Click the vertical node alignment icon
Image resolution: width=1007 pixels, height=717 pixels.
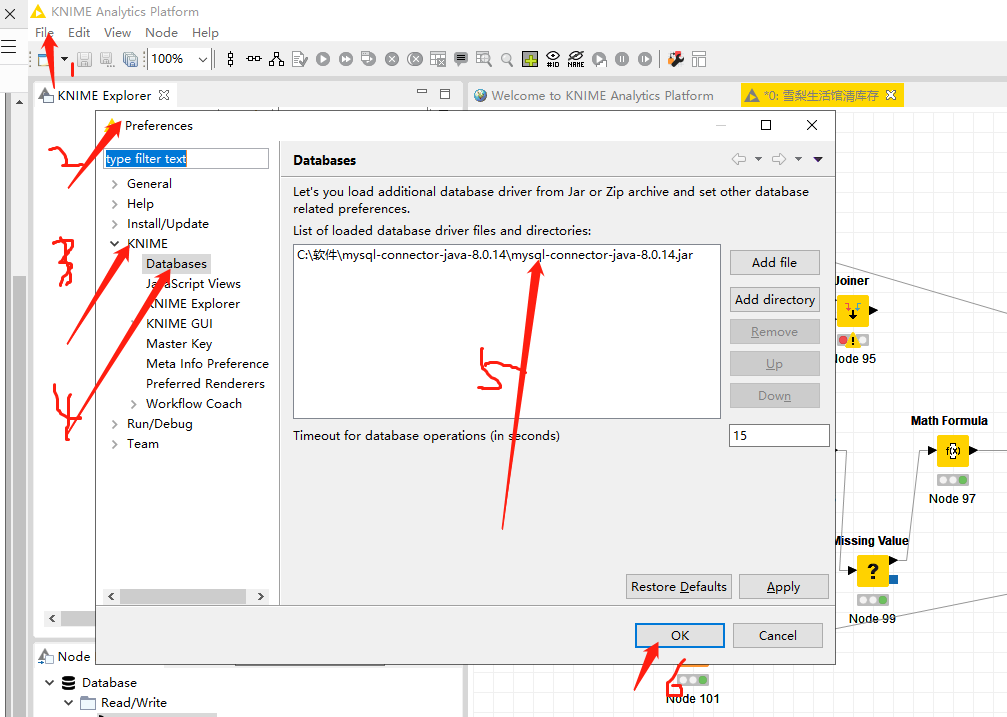pos(231,60)
